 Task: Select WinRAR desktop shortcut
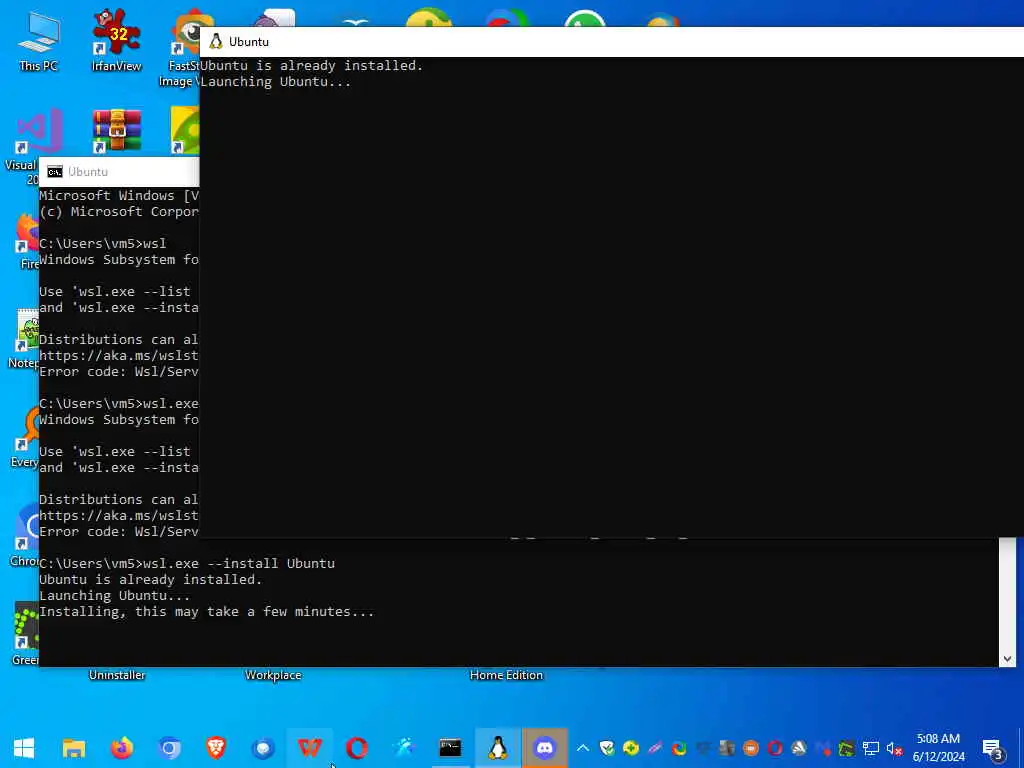pyautogui.click(x=116, y=131)
